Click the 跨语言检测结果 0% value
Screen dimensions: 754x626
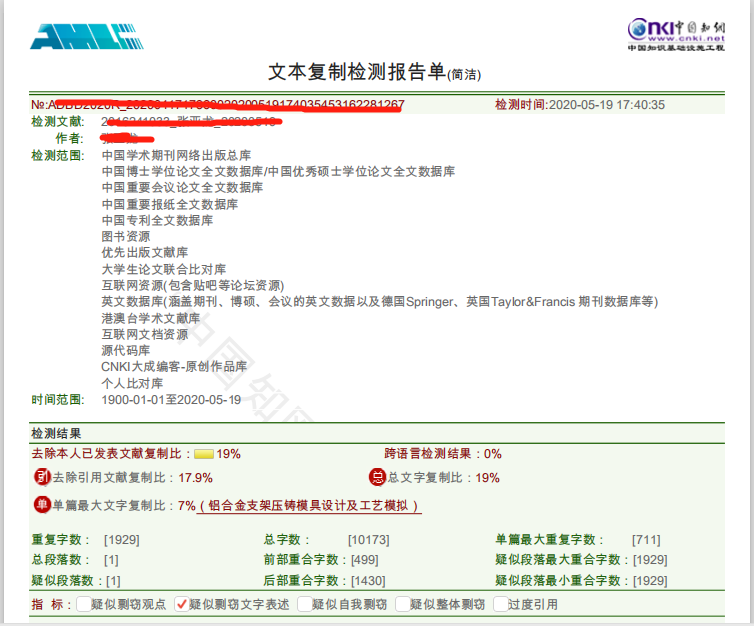coord(493,454)
